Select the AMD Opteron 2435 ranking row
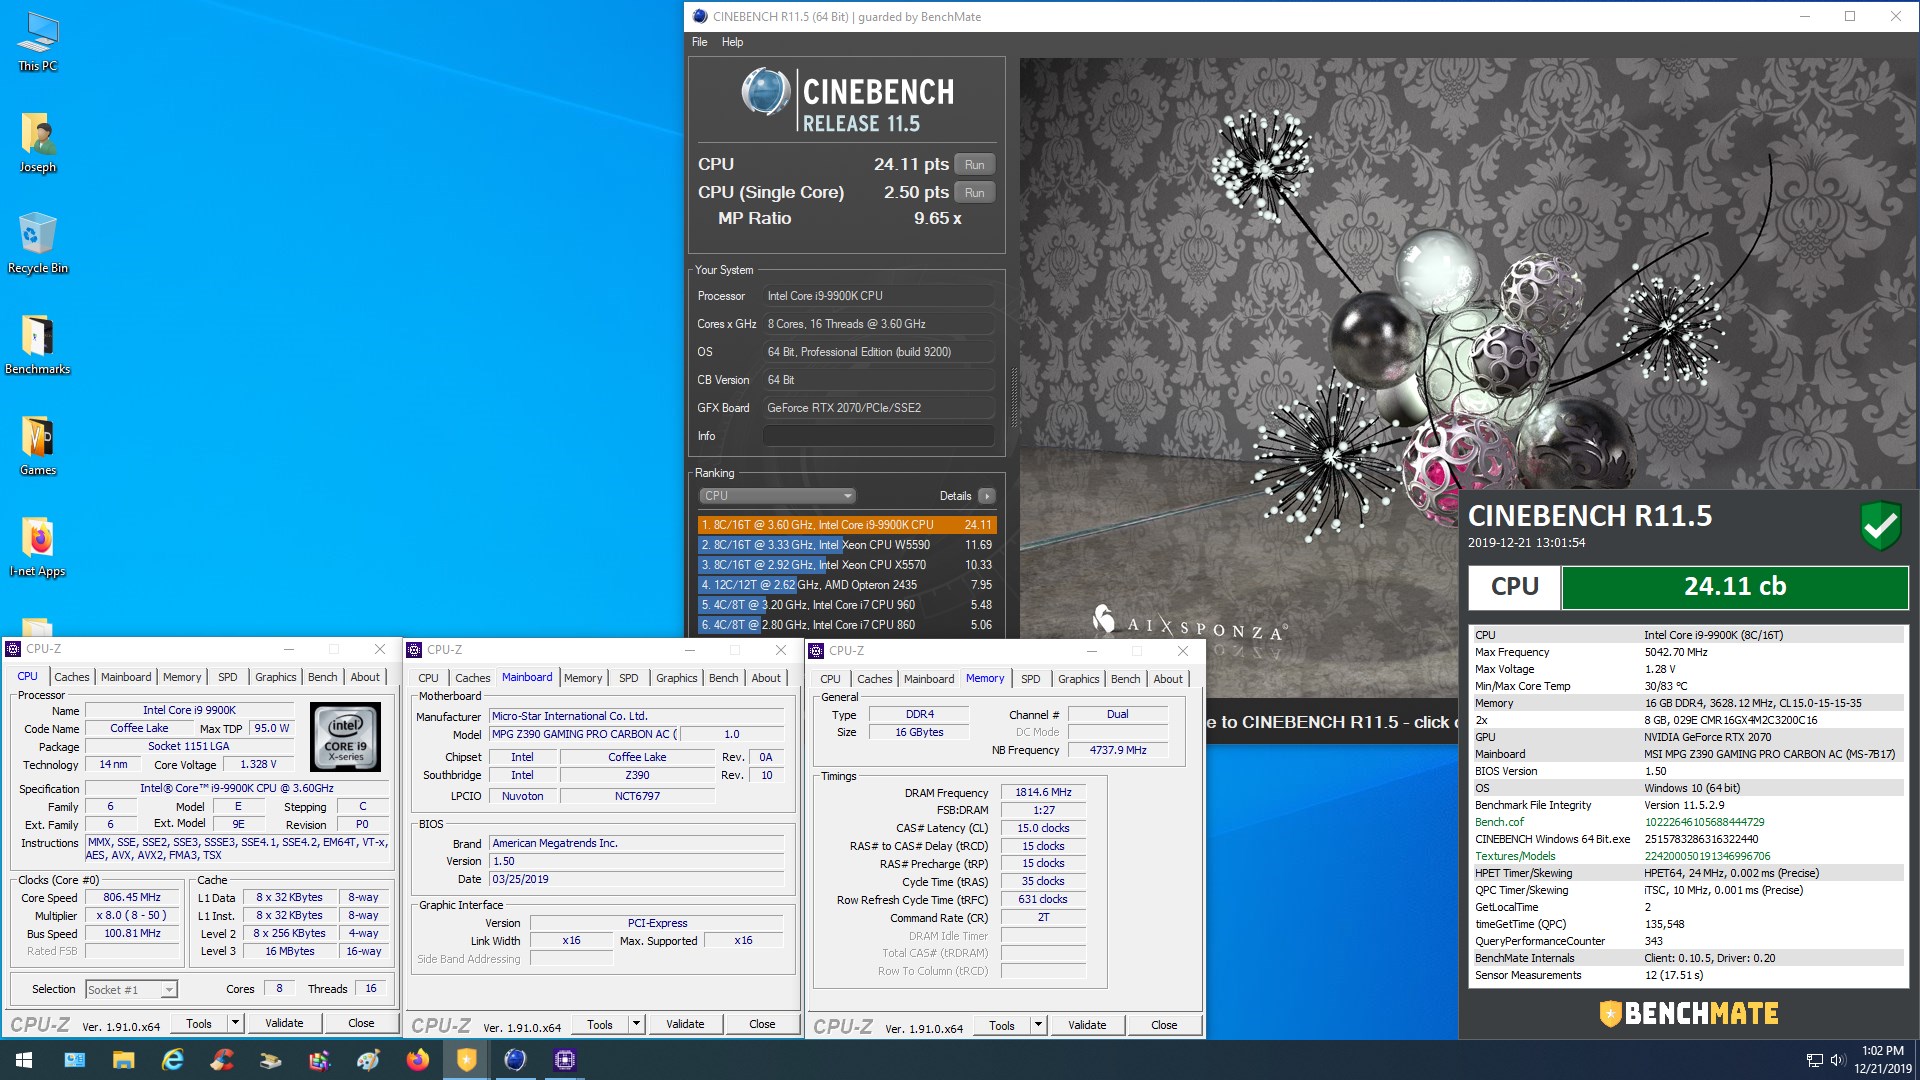The height and width of the screenshot is (1080, 1920). (x=846, y=585)
